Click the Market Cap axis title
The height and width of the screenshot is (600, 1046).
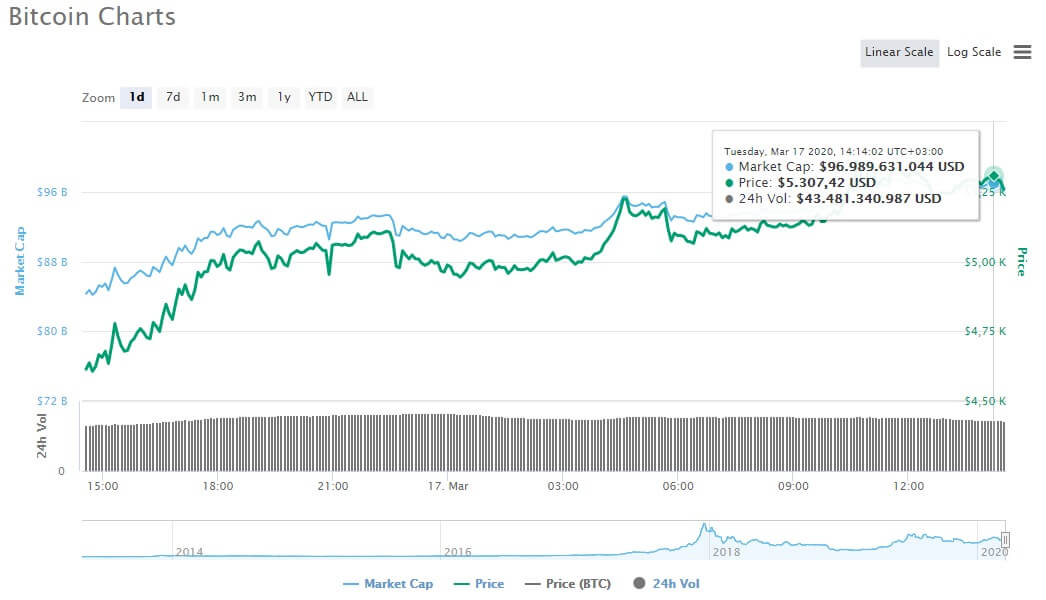point(20,261)
